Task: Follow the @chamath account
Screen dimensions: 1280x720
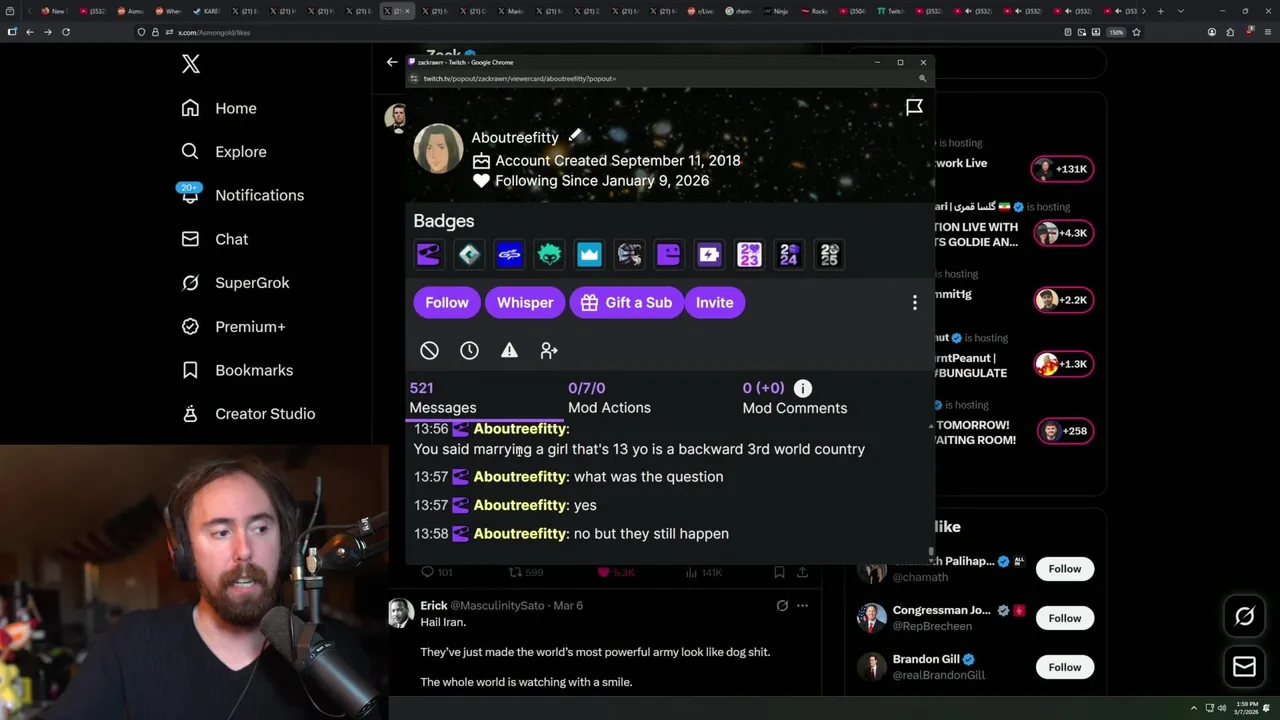Action: click(1064, 569)
